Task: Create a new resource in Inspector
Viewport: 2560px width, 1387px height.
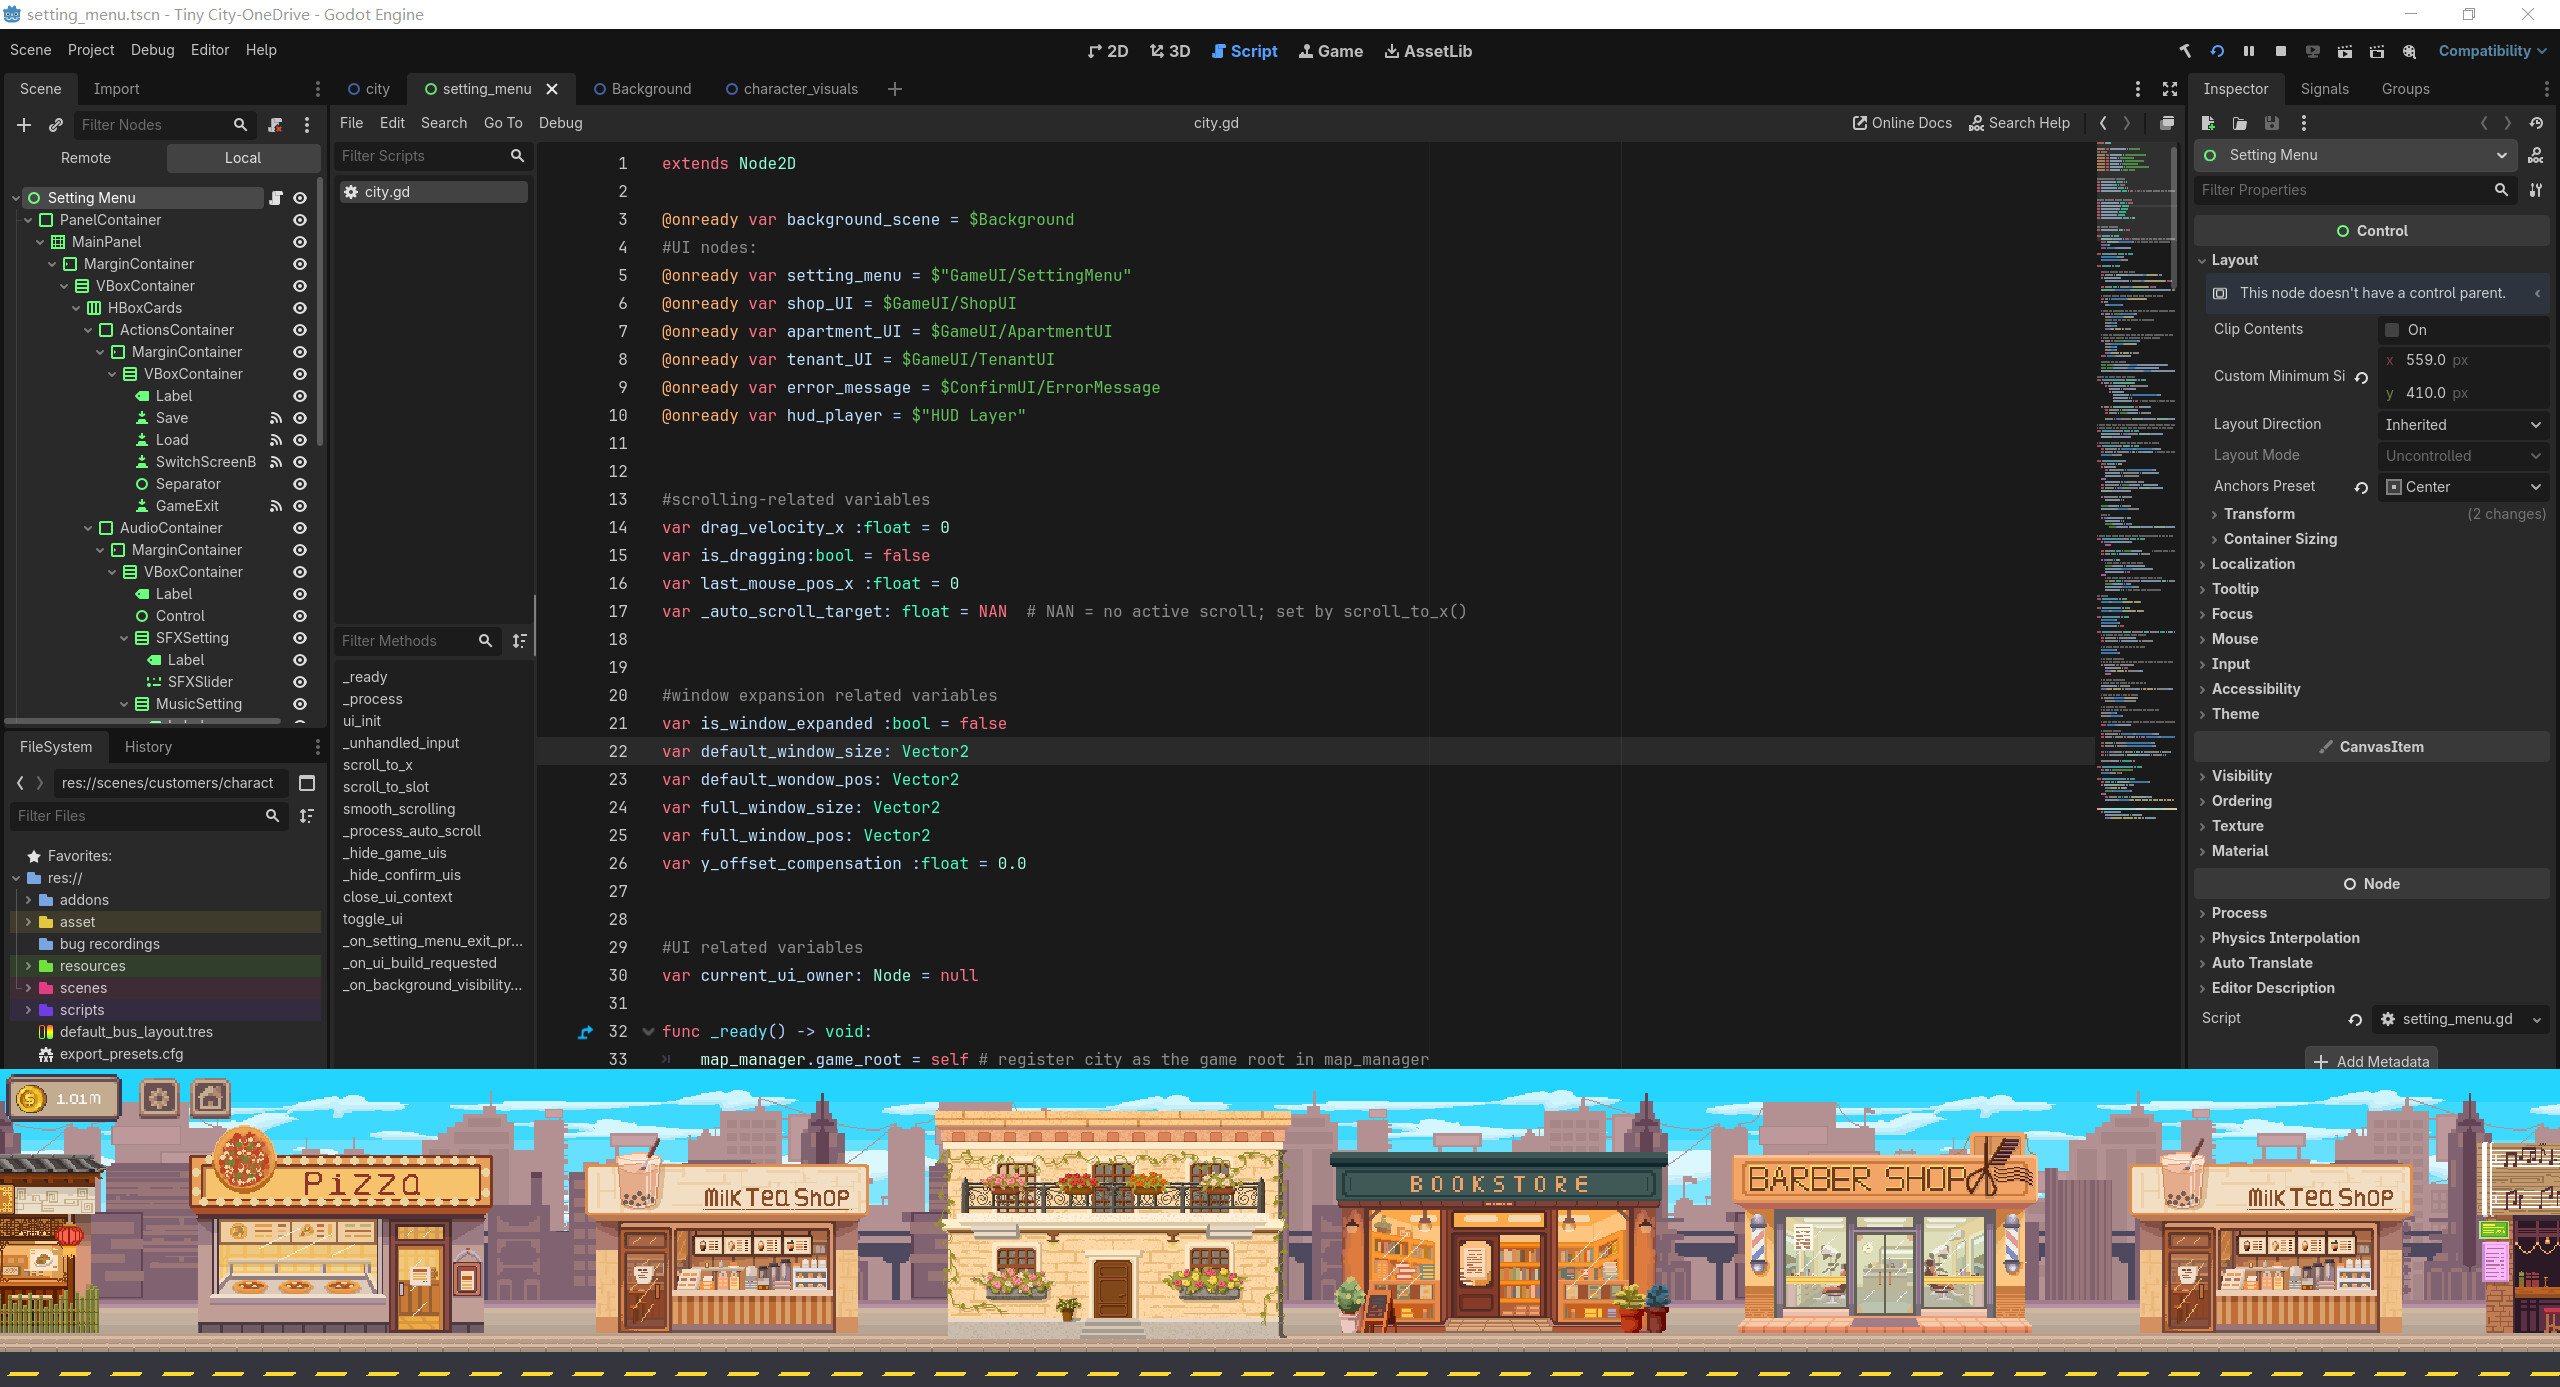Action: point(2208,123)
